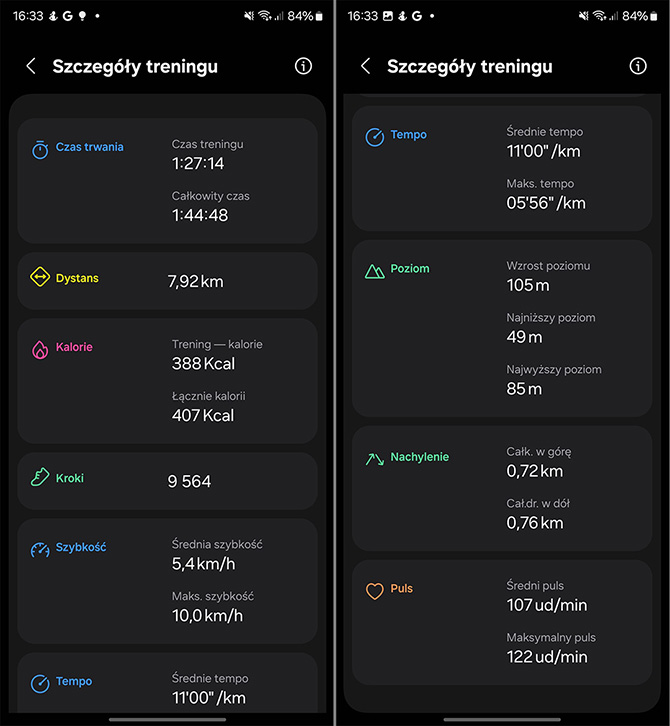Tap the Kroki 9 564 steps value
Screen dimensions: 670x726
coord(189,481)
